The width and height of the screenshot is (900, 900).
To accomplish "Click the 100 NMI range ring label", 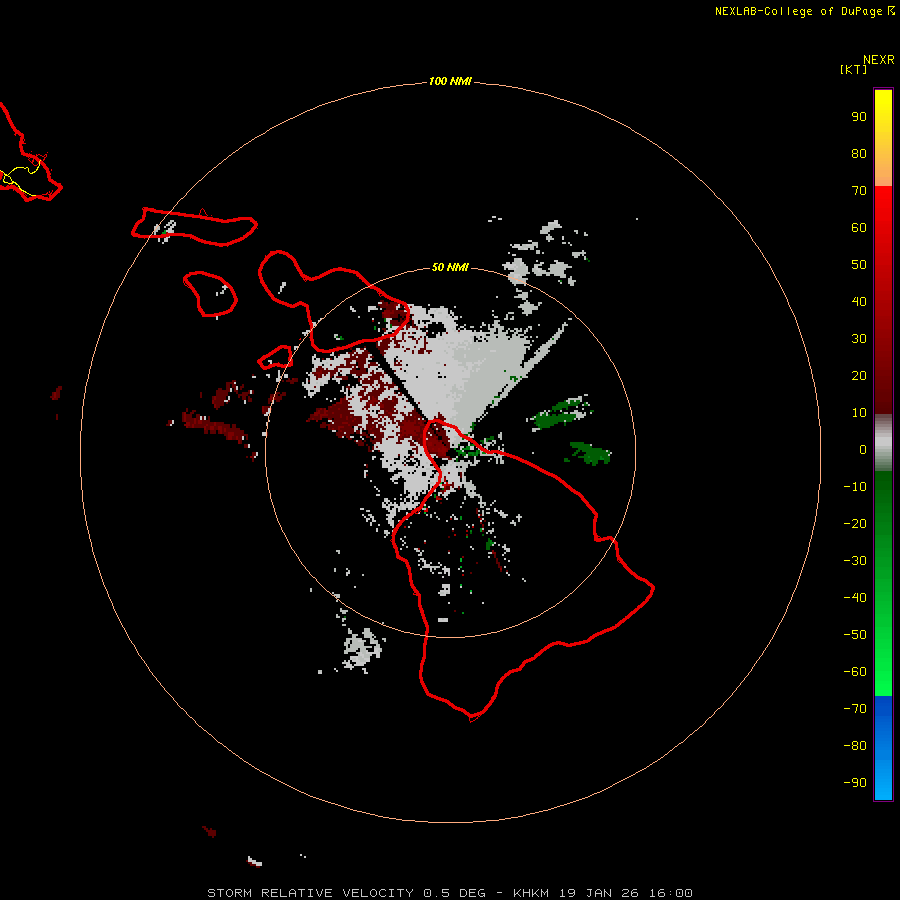I will pyautogui.click(x=449, y=81).
